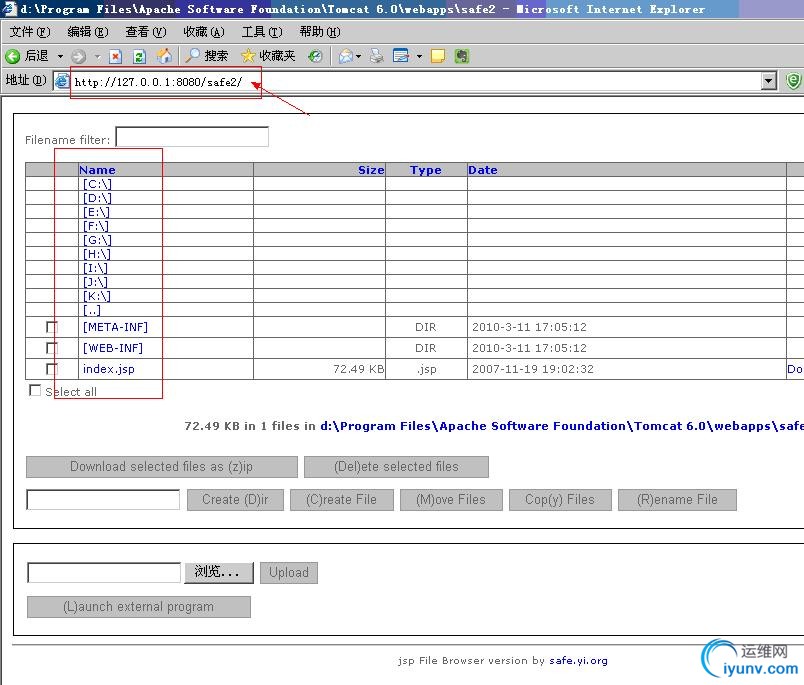Click the (R)ename File button
The width and height of the screenshot is (804, 685).
point(677,499)
